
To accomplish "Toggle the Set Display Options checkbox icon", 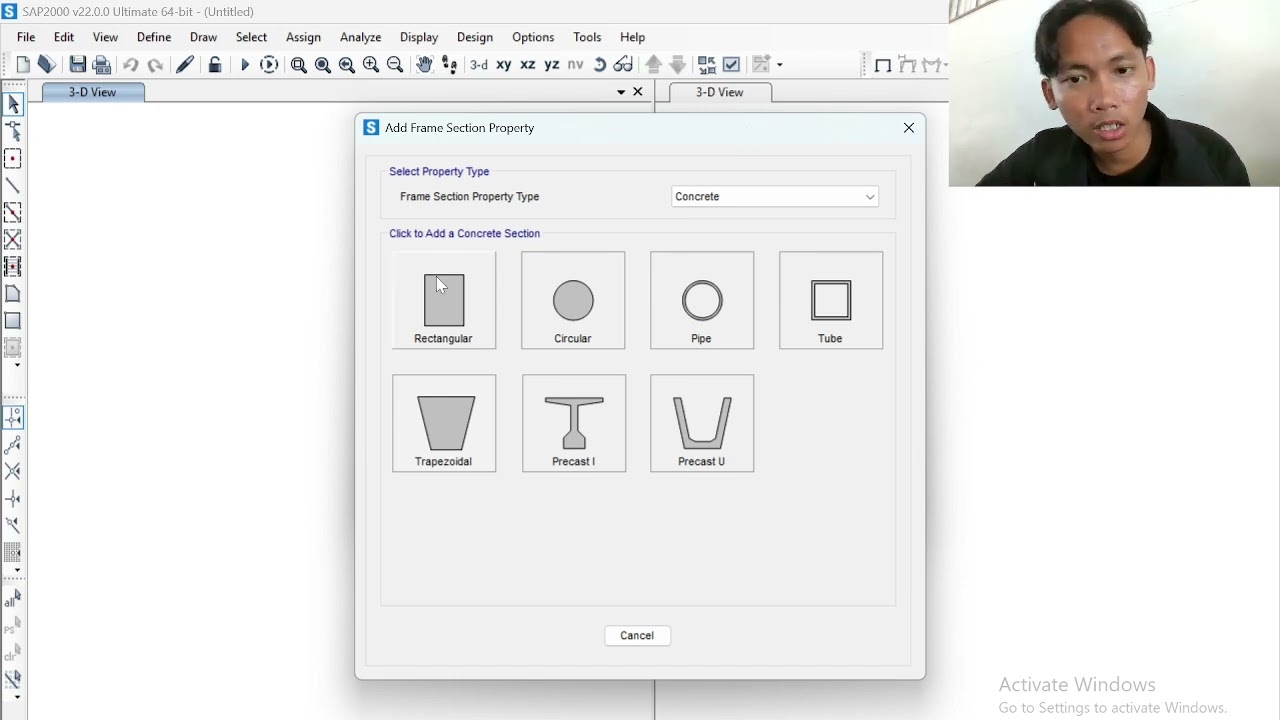I will pyautogui.click(x=732, y=65).
